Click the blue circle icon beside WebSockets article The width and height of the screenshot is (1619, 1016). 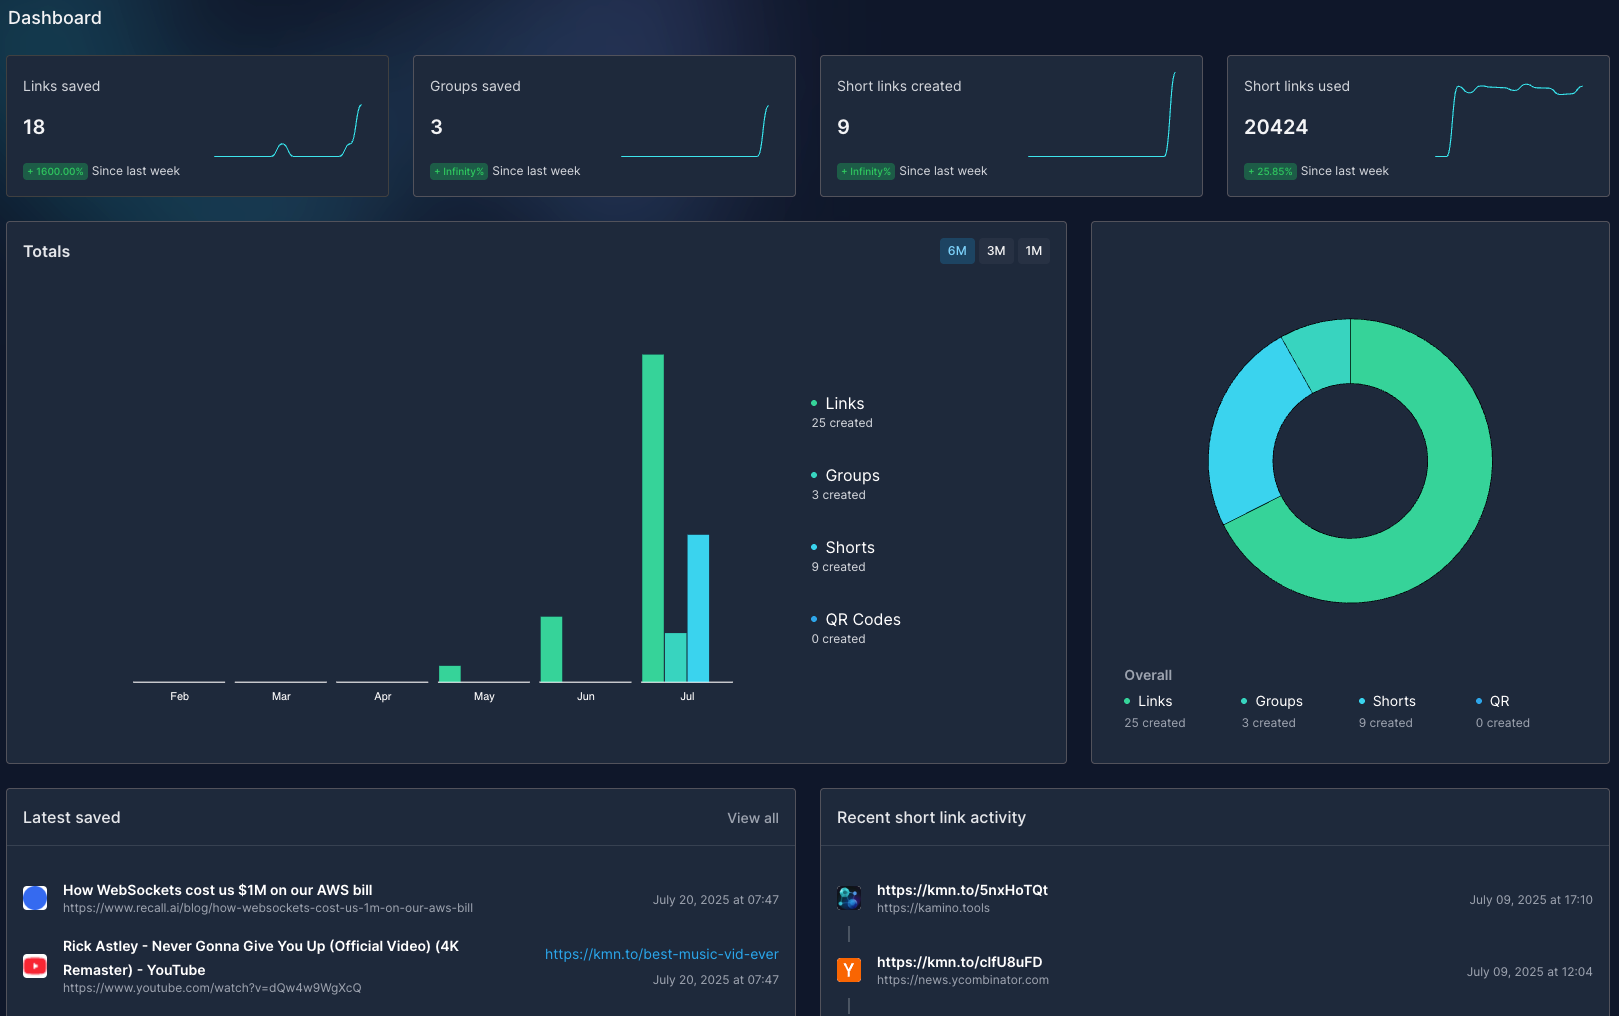[35, 898]
